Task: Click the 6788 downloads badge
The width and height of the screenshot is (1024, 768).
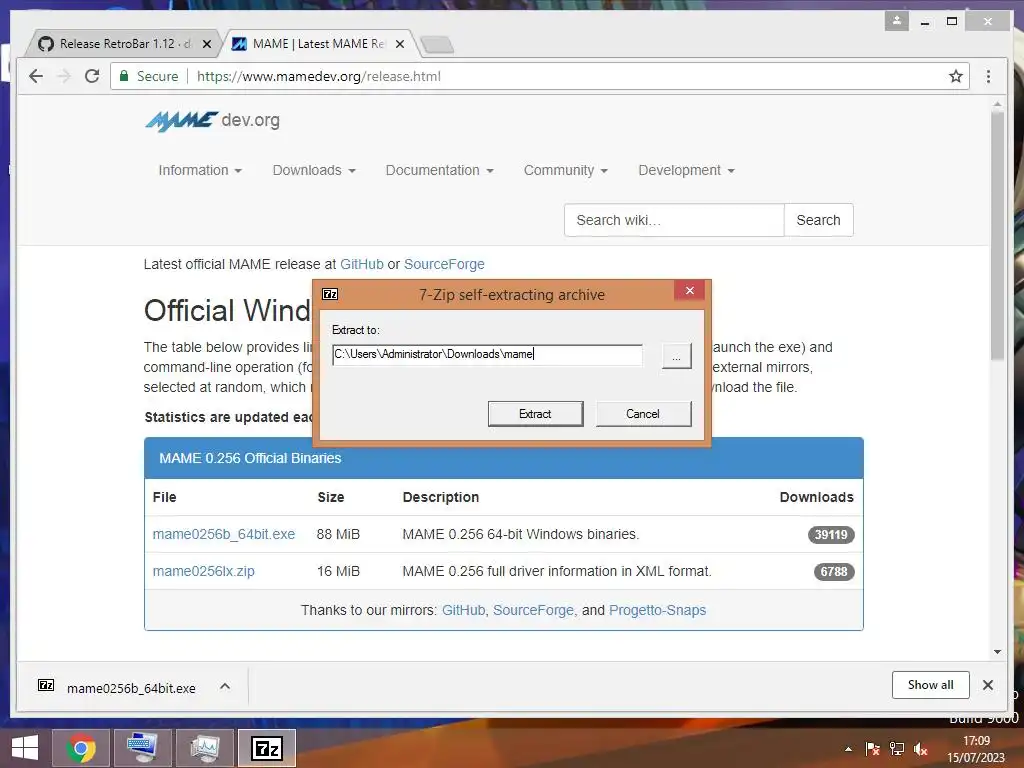Action: pyautogui.click(x=834, y=572)
